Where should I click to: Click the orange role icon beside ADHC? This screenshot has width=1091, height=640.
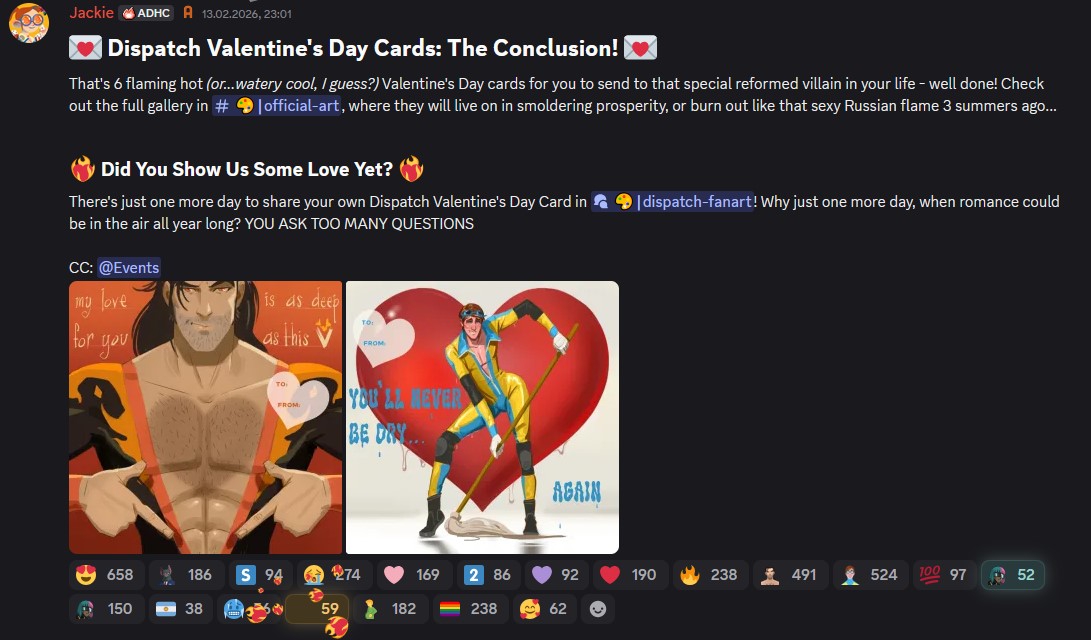[x=188, y=13]
